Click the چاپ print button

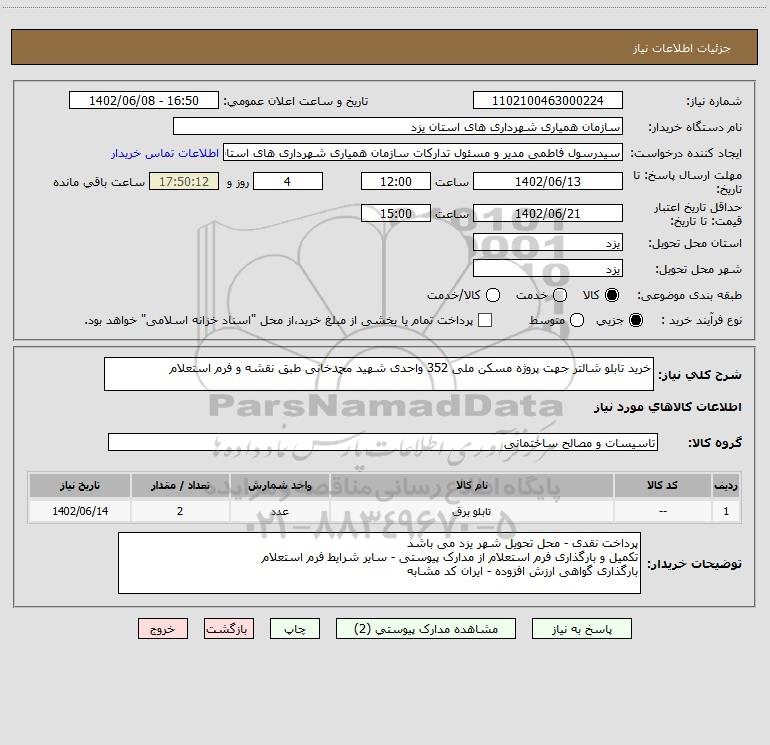[x=295, y=629]
